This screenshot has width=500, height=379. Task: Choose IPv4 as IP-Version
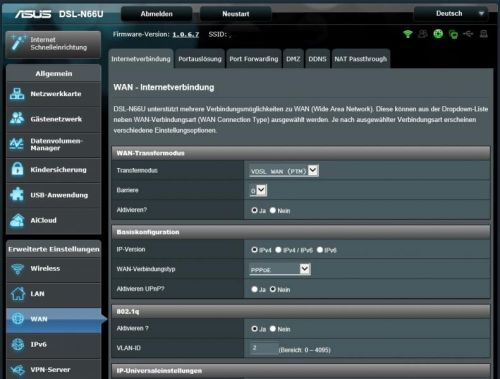coord(254,250)
